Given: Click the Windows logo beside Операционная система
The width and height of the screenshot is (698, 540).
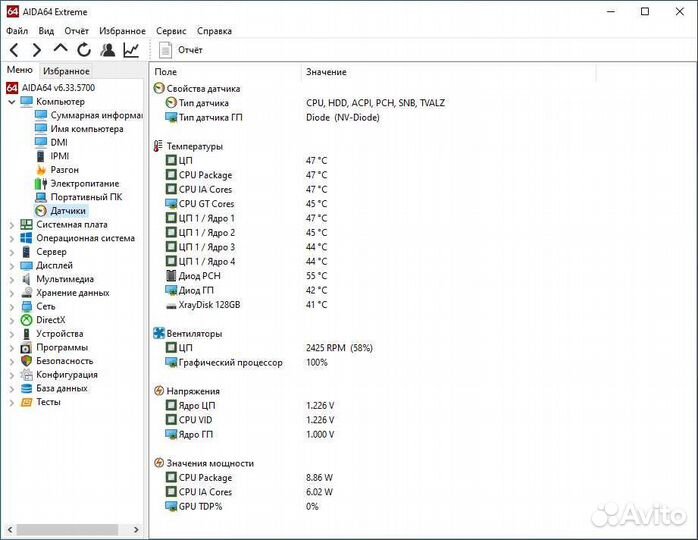Looking at the screenshot, I should tap(27, 238).
